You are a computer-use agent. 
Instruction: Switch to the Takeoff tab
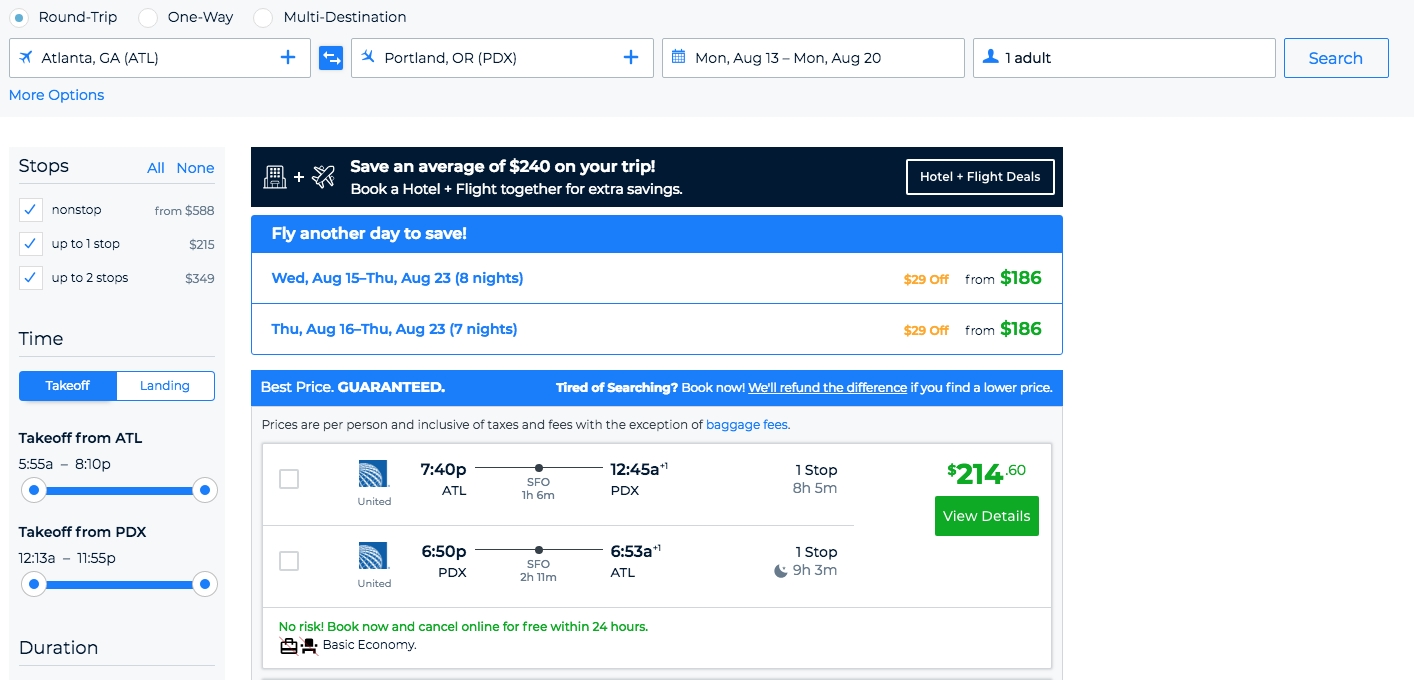pos(68,386)
